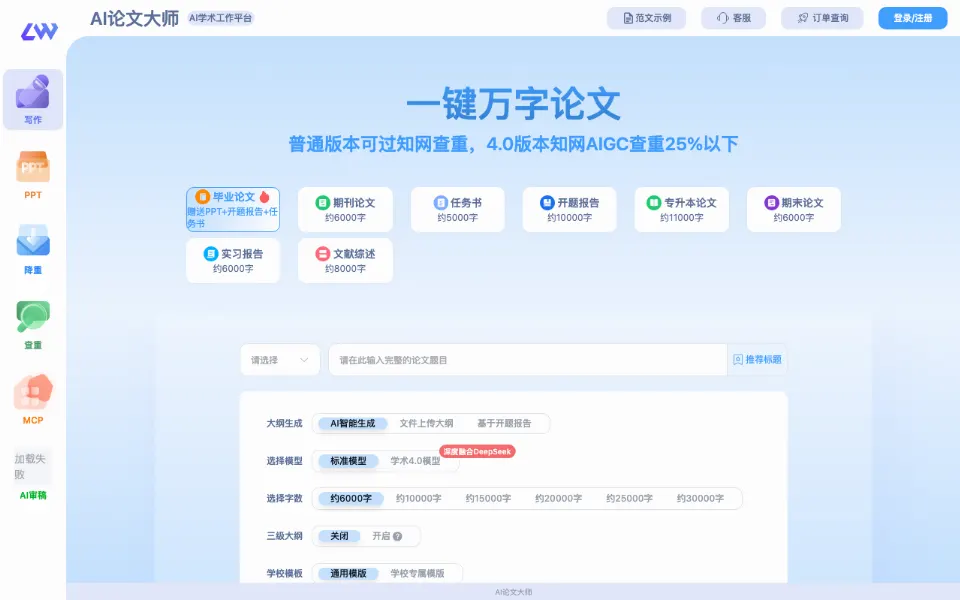
Task: Set 三级大纲 to 开启
Action: pos(381,536)
